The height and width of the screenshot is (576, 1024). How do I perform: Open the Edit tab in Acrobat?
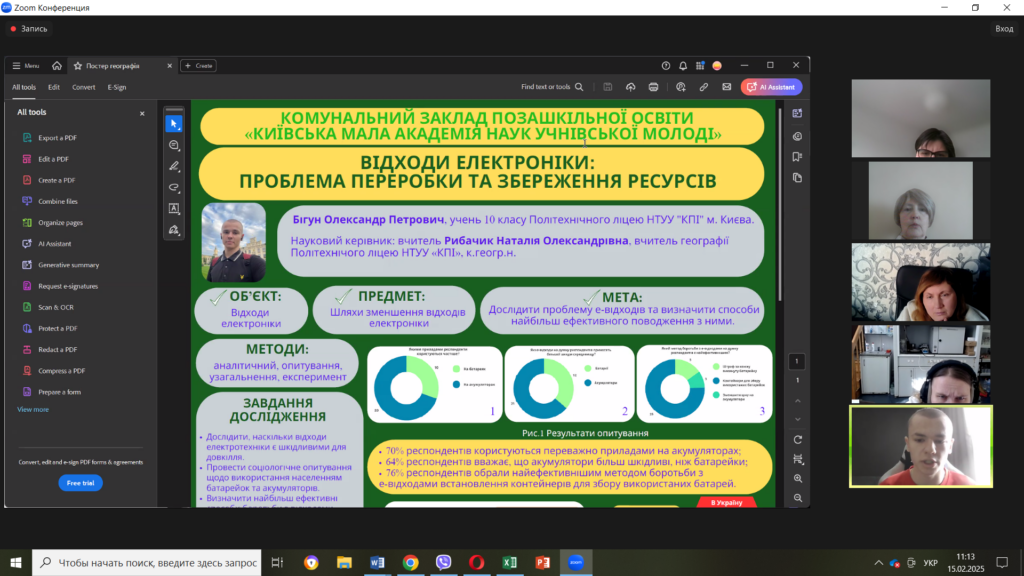54,88
